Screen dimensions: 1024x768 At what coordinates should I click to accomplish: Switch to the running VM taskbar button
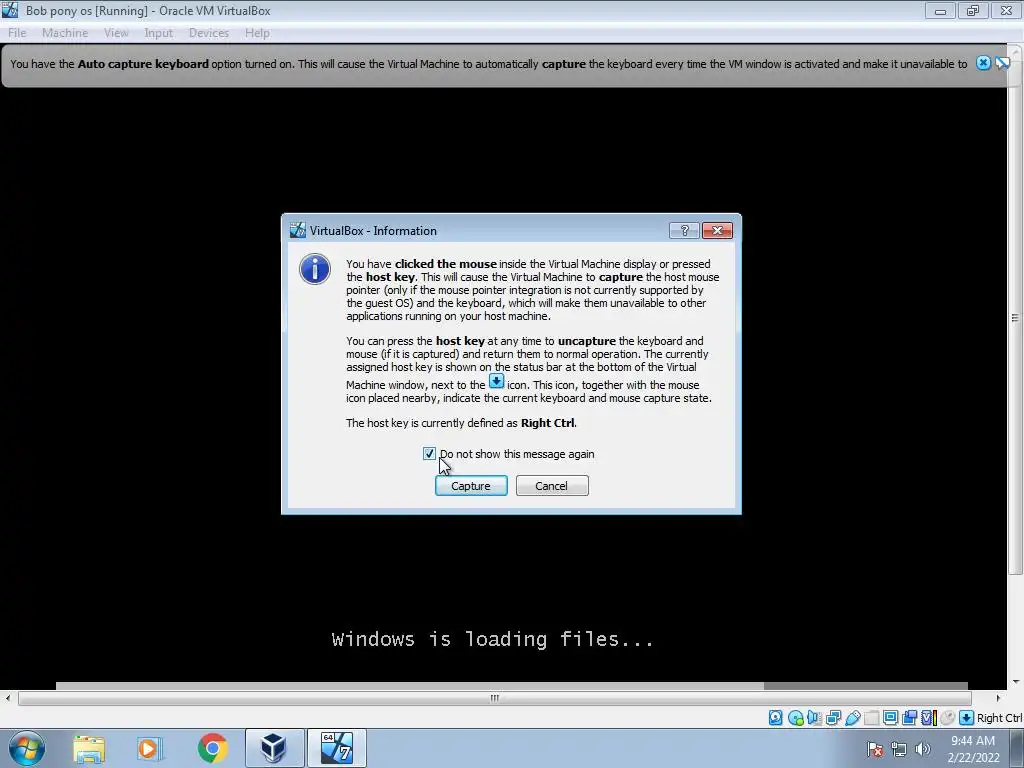click(x=337, y=748)
